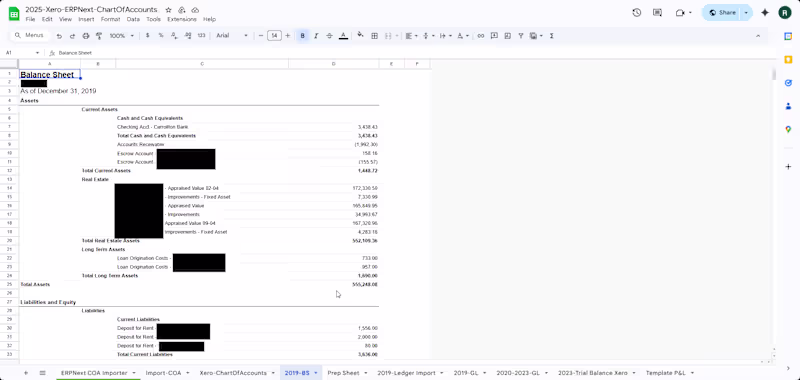Screen dimensions: 800x380
Task: Apply percent format icon
Action: point(161,36)
